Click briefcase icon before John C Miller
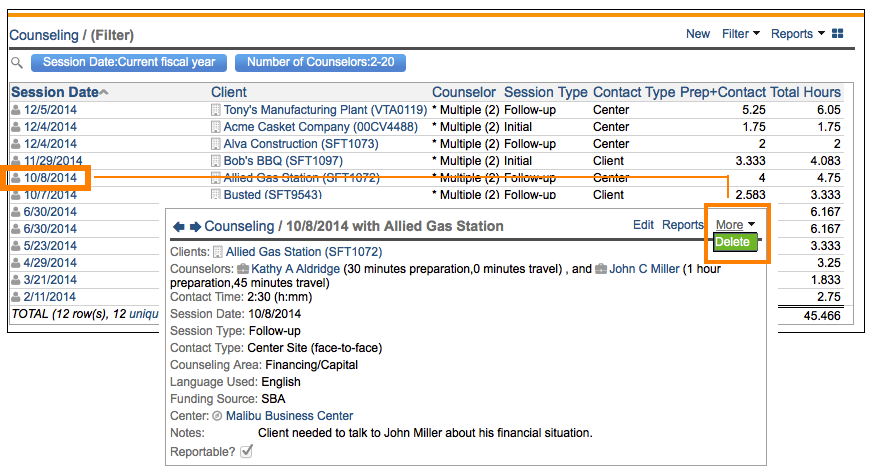870x475 pixels. (601, 269)
